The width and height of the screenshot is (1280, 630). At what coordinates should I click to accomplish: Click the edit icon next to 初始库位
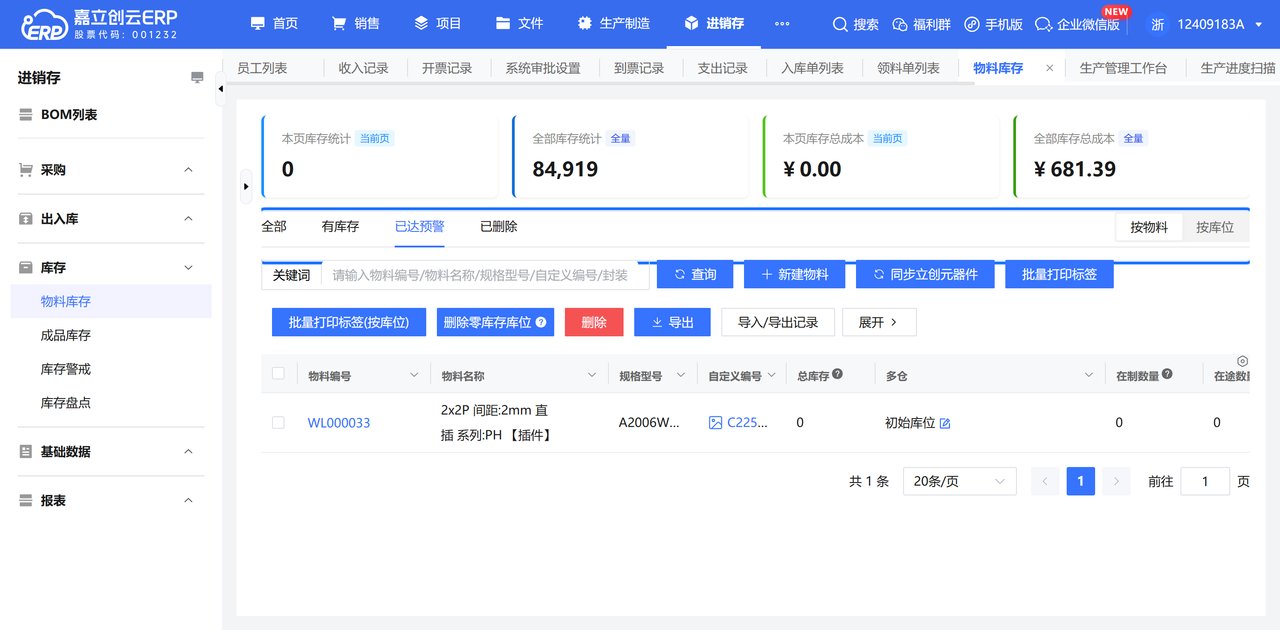point(945,423)
